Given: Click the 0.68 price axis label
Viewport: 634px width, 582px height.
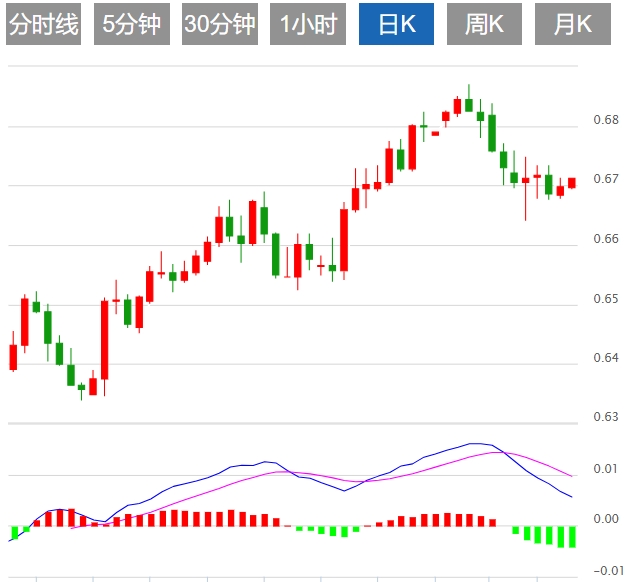Looking at the screenshot, I should click(x=605, y=121).
